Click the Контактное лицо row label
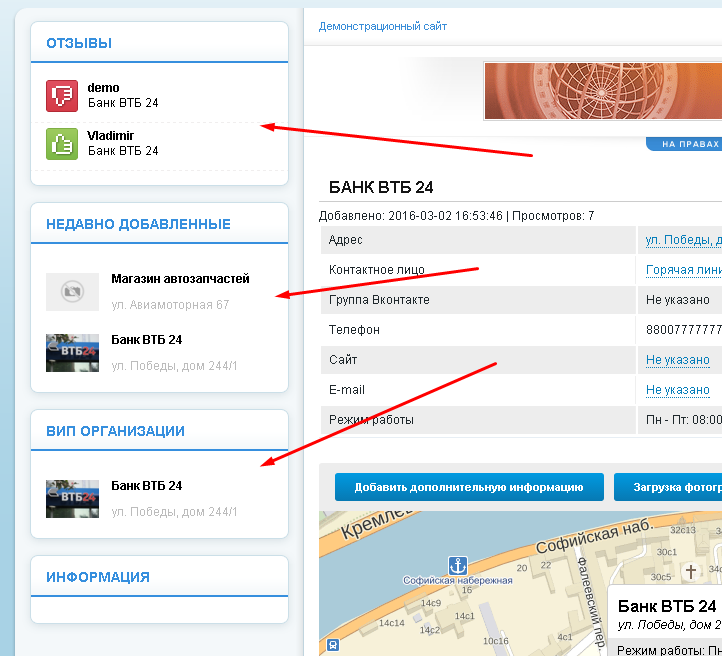The height and width of the screenshot is (656, 722). click(x=376, y=270)
